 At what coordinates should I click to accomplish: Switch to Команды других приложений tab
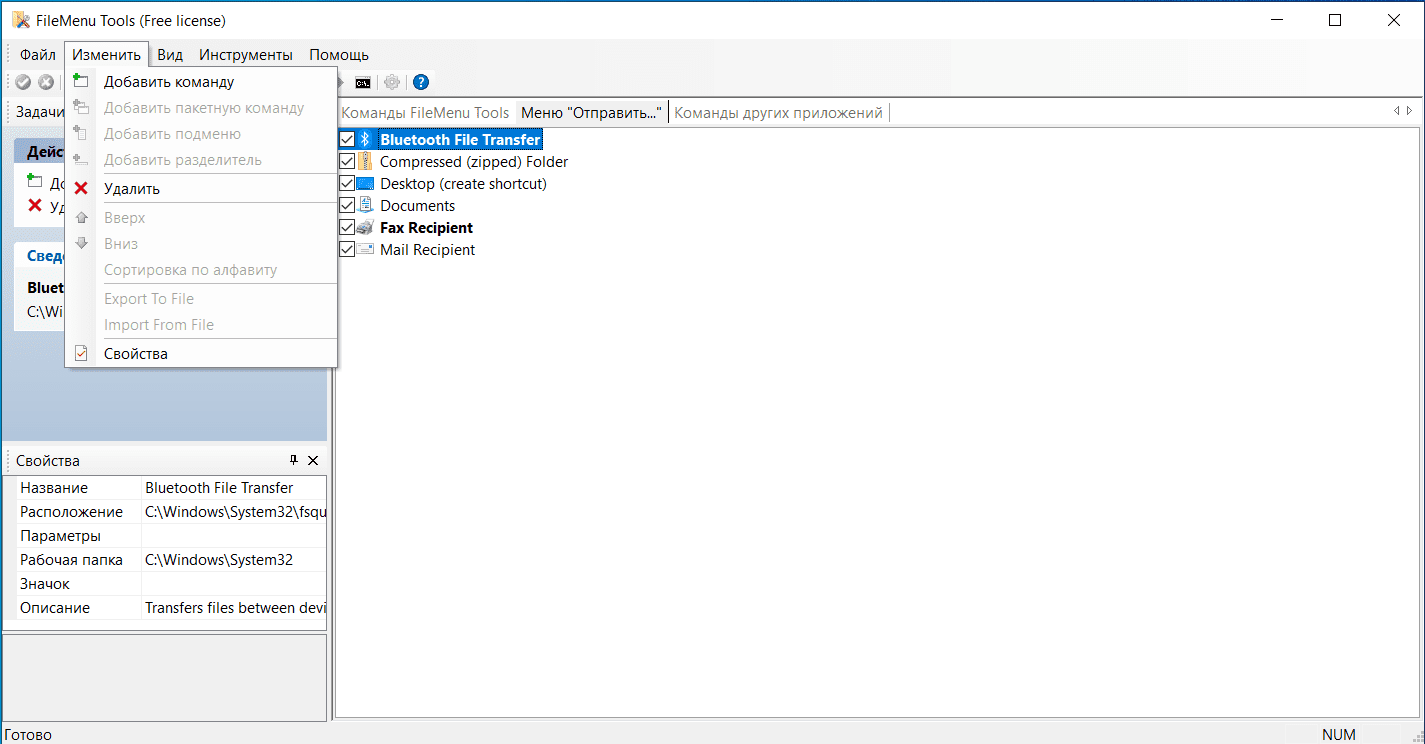click(x=778, y=113)
